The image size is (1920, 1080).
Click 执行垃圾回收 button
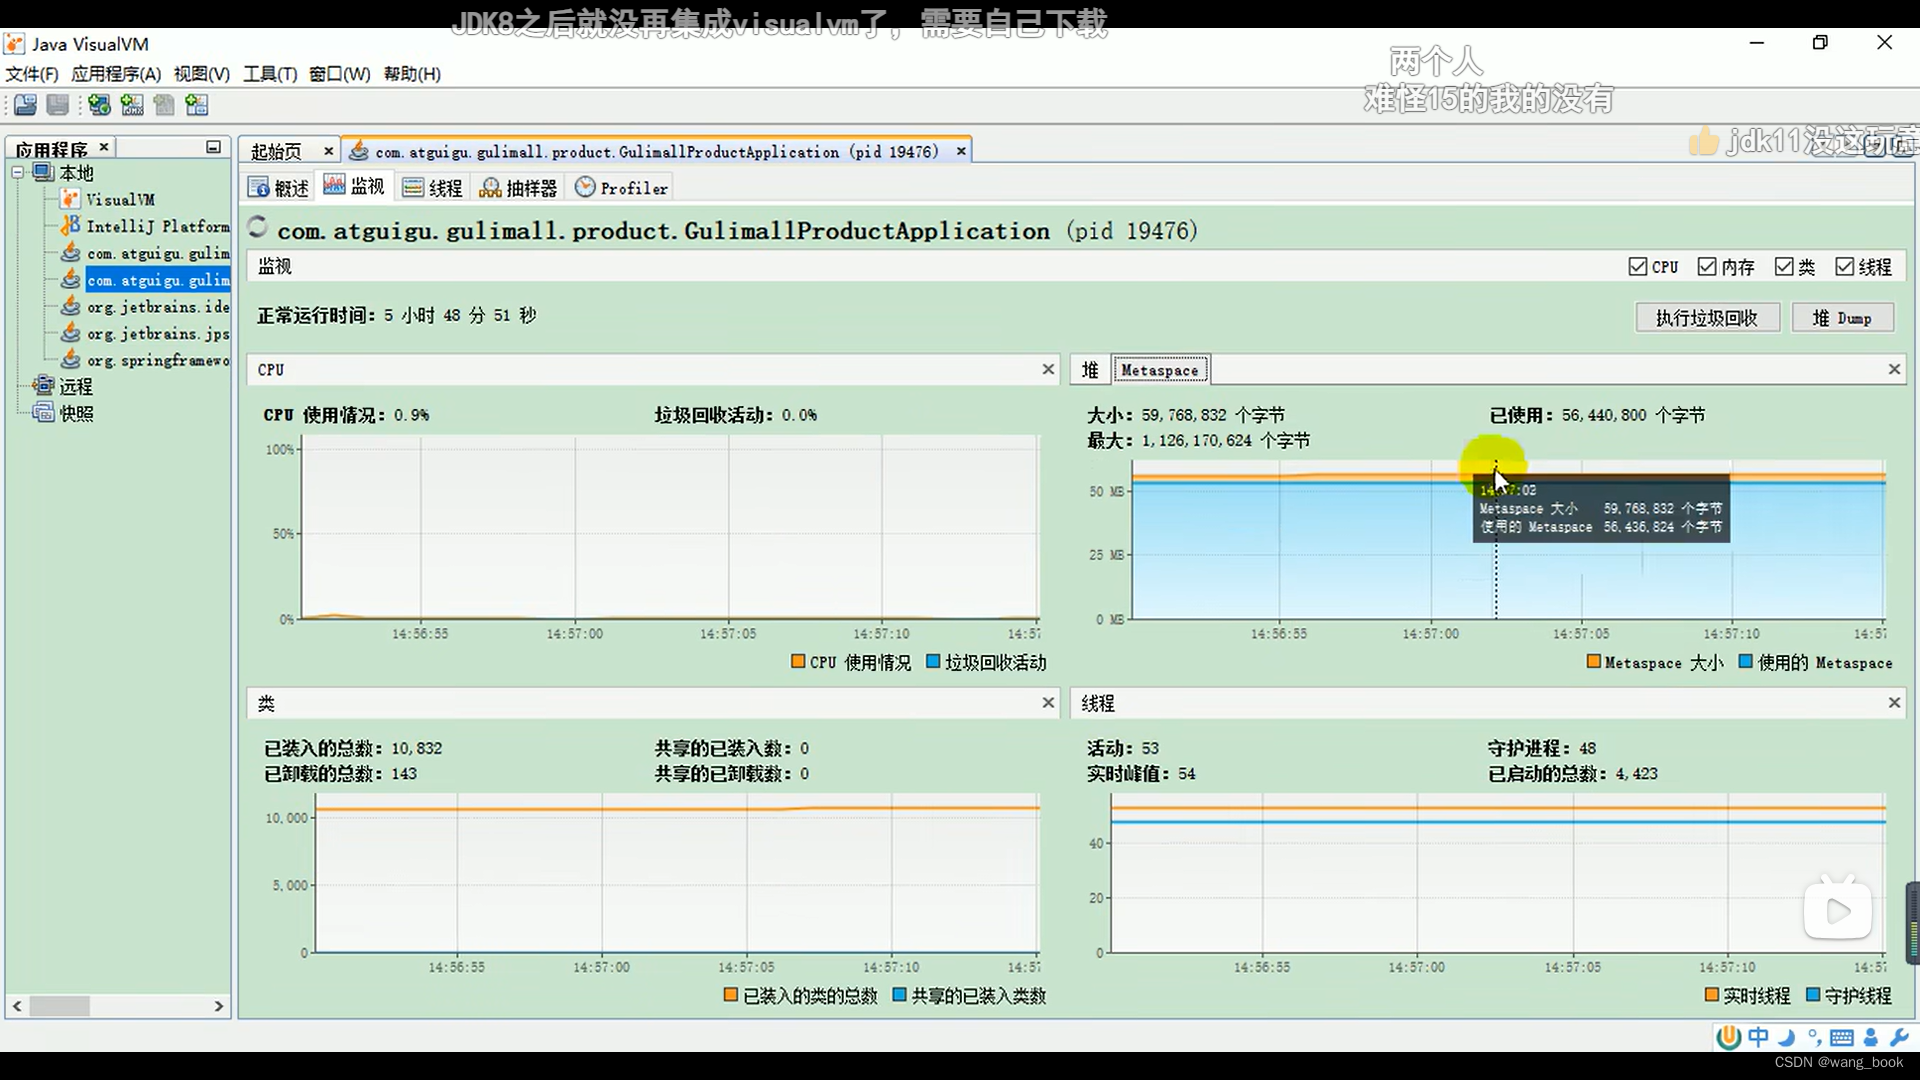click(x=1707, y=318)
